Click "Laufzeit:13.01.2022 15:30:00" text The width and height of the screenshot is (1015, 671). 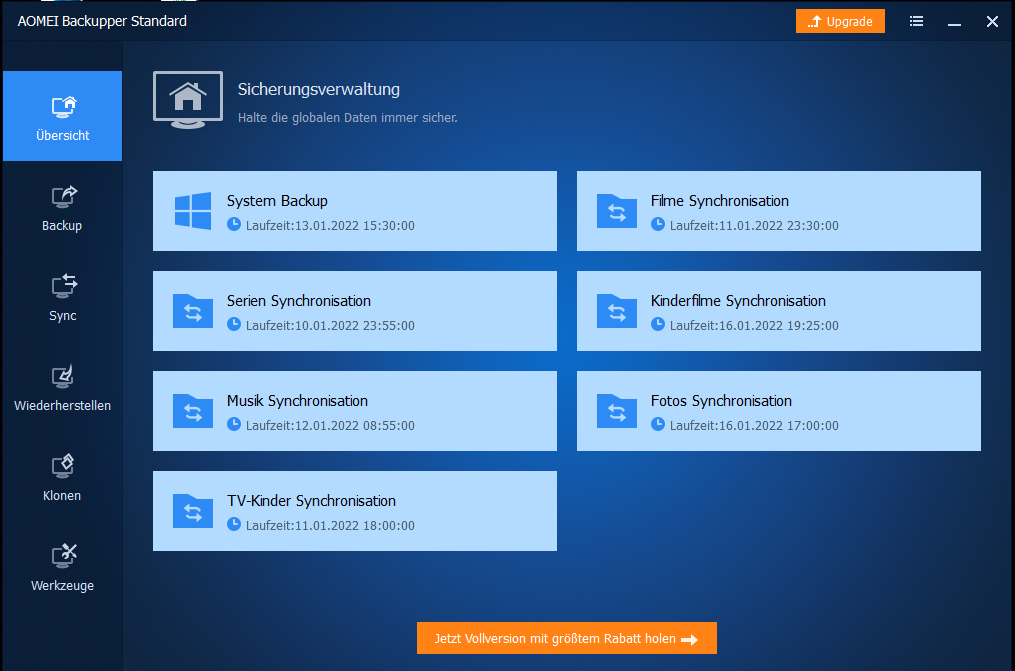click(x=330, y=226)
